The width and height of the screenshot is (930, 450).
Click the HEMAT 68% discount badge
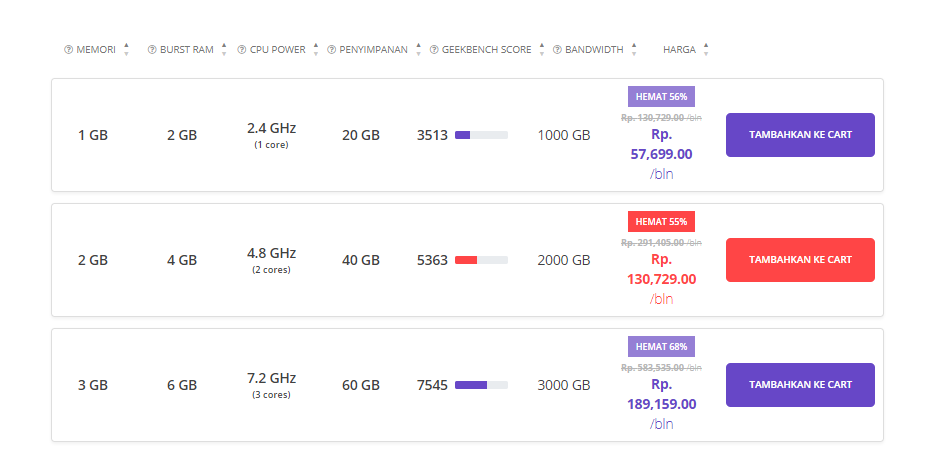coord(661,347)
